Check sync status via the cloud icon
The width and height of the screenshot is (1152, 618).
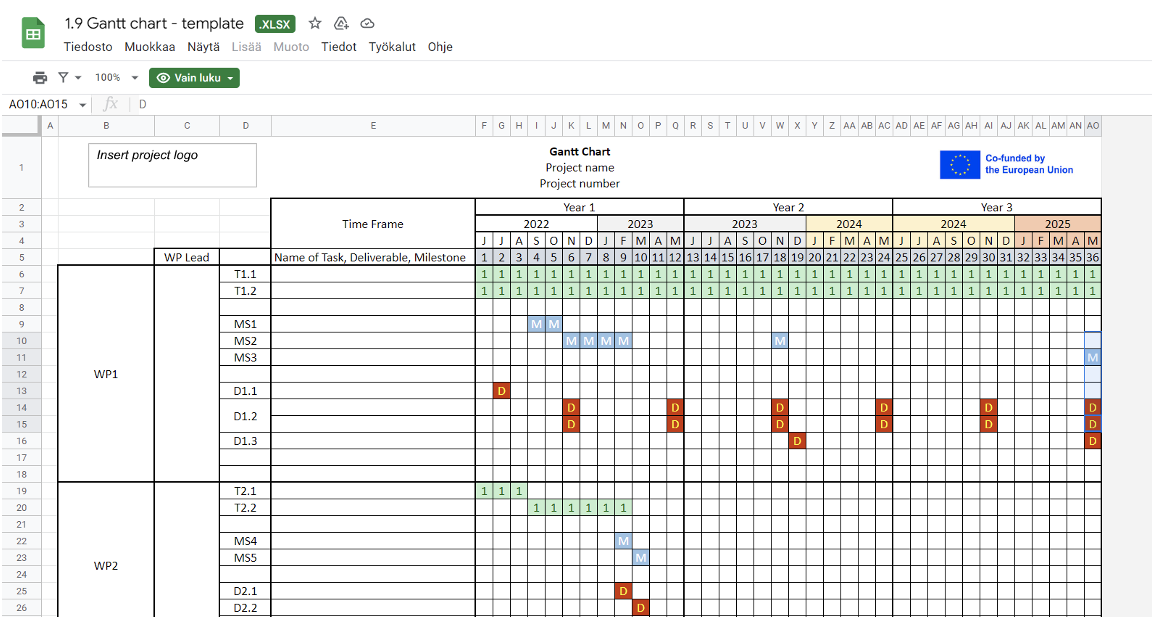point(367,23)
